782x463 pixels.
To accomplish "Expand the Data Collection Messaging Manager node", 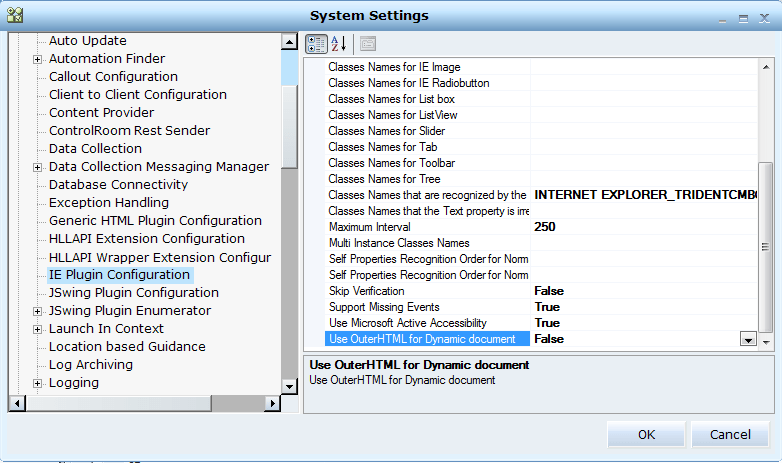I will (x=37, y=167).
